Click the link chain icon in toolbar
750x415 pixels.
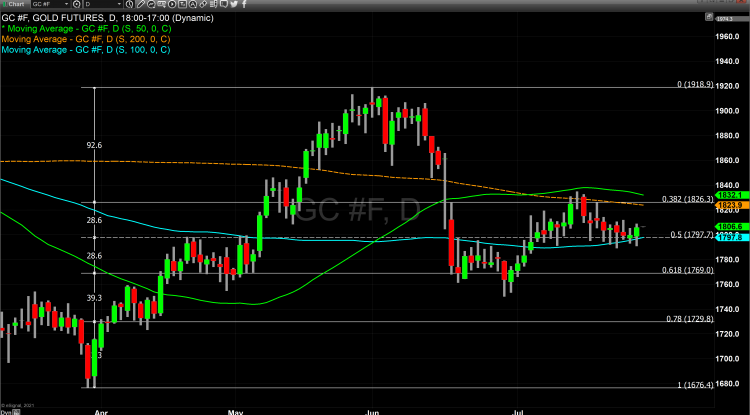tap(202, 5)
